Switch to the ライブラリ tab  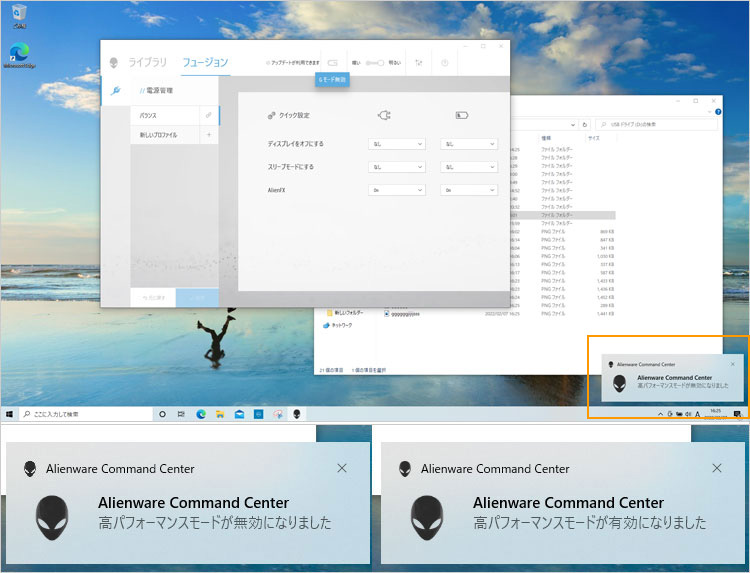point(148,62)
